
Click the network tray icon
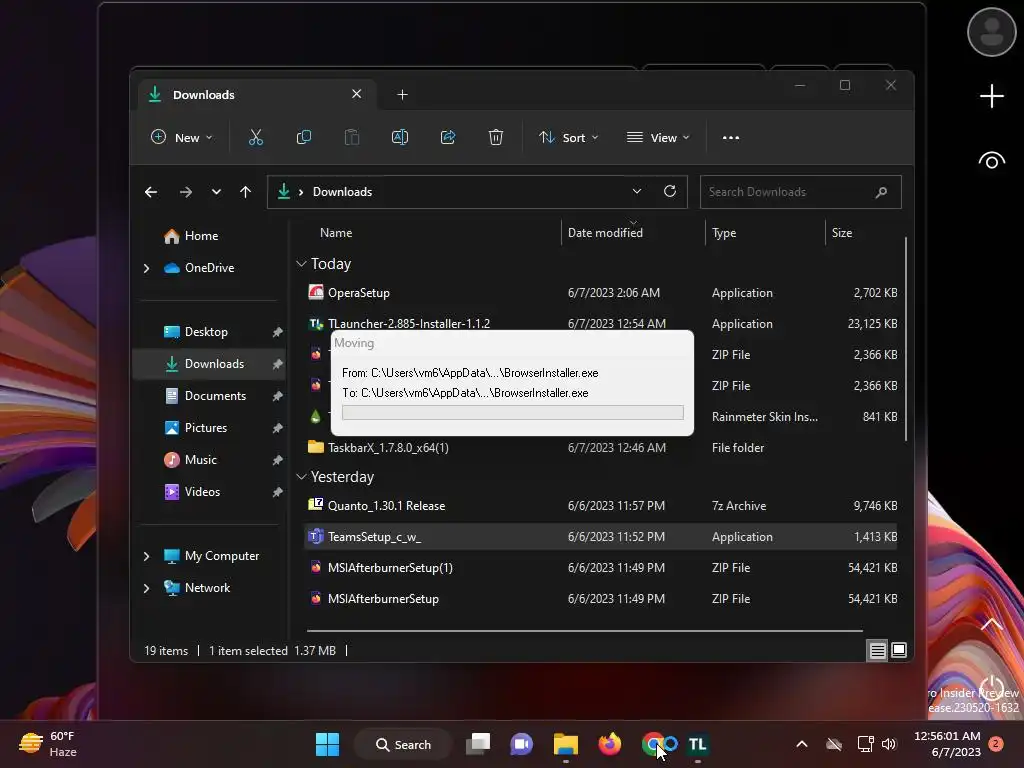coord(865,744)
